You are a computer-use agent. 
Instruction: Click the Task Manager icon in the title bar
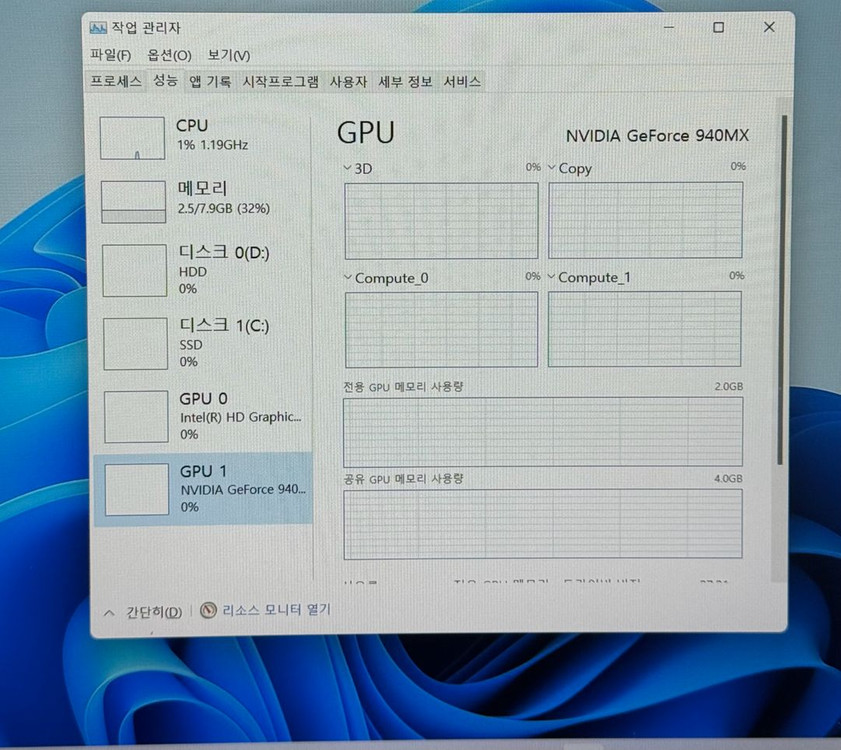(x=99, y=27)
